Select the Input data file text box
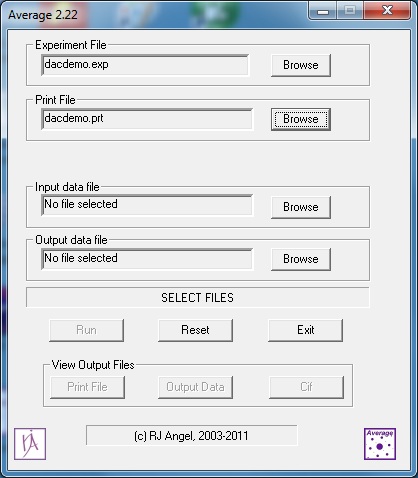 coord(147,205)
